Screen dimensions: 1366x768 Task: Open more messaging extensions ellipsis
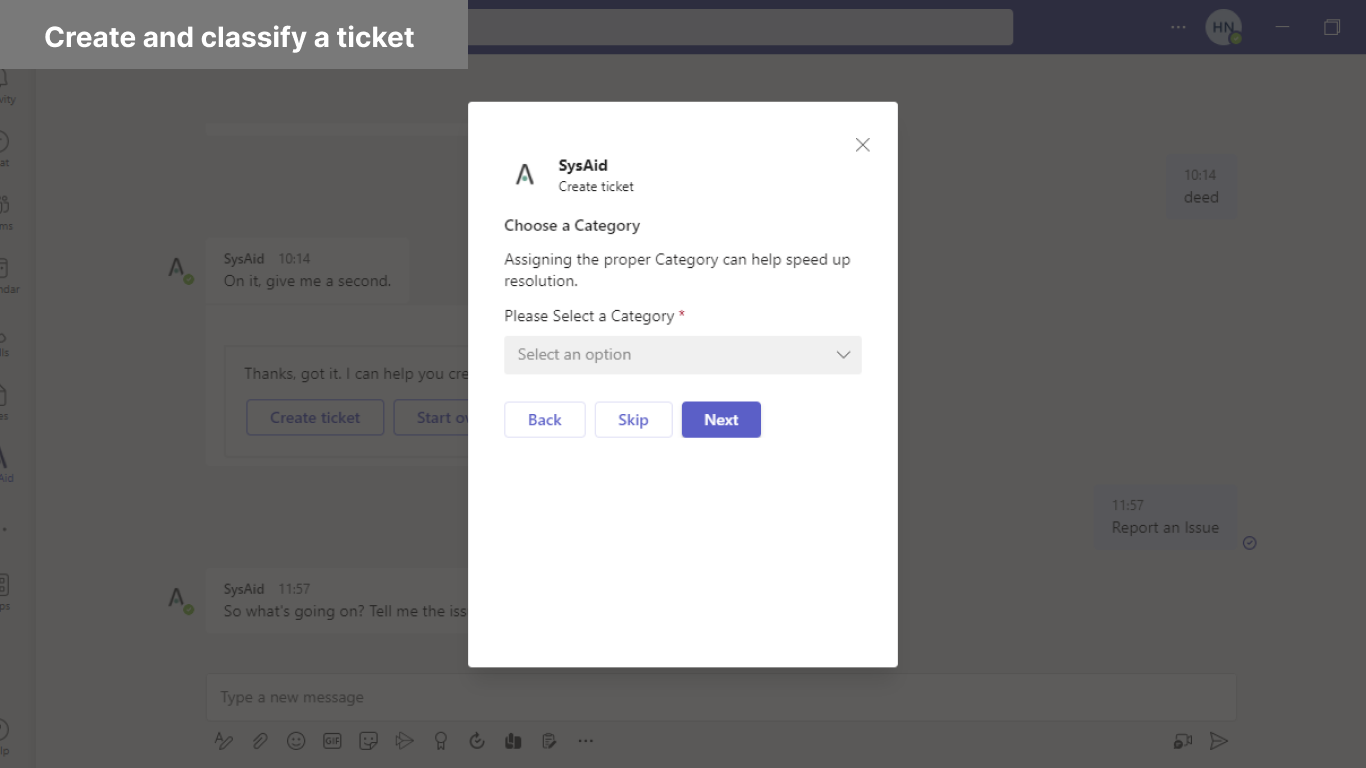(585, 741)
